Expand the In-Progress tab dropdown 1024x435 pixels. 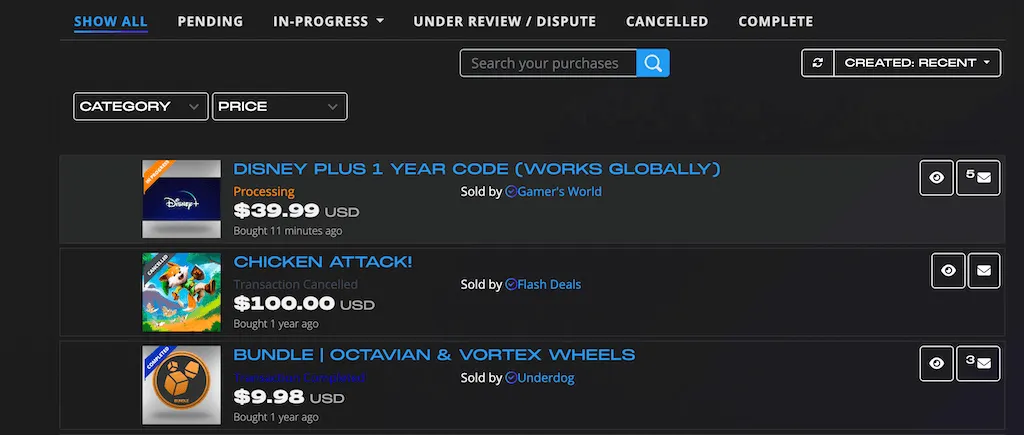pos(328,21)
